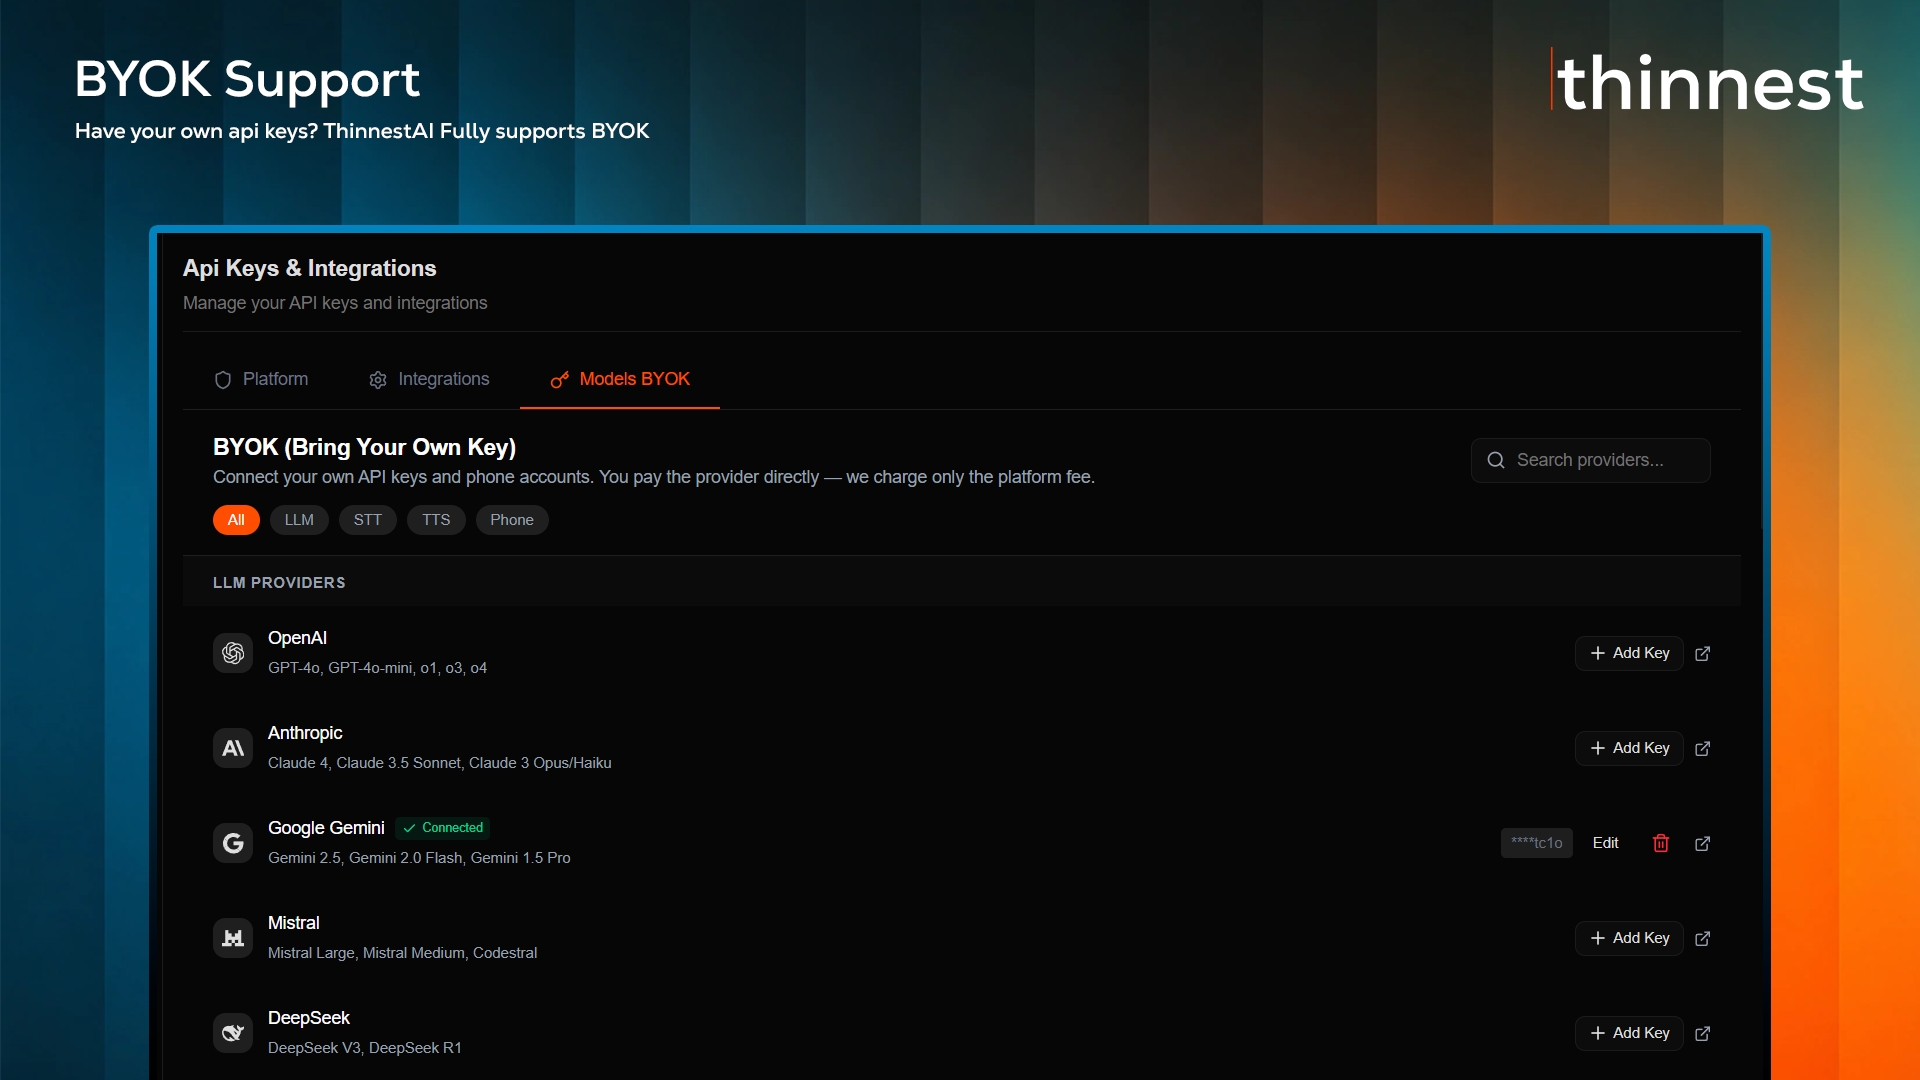This screenshot has height=1080, width=1920.
Task: Select the All filter chip
Action: click(x=236, y=520)
